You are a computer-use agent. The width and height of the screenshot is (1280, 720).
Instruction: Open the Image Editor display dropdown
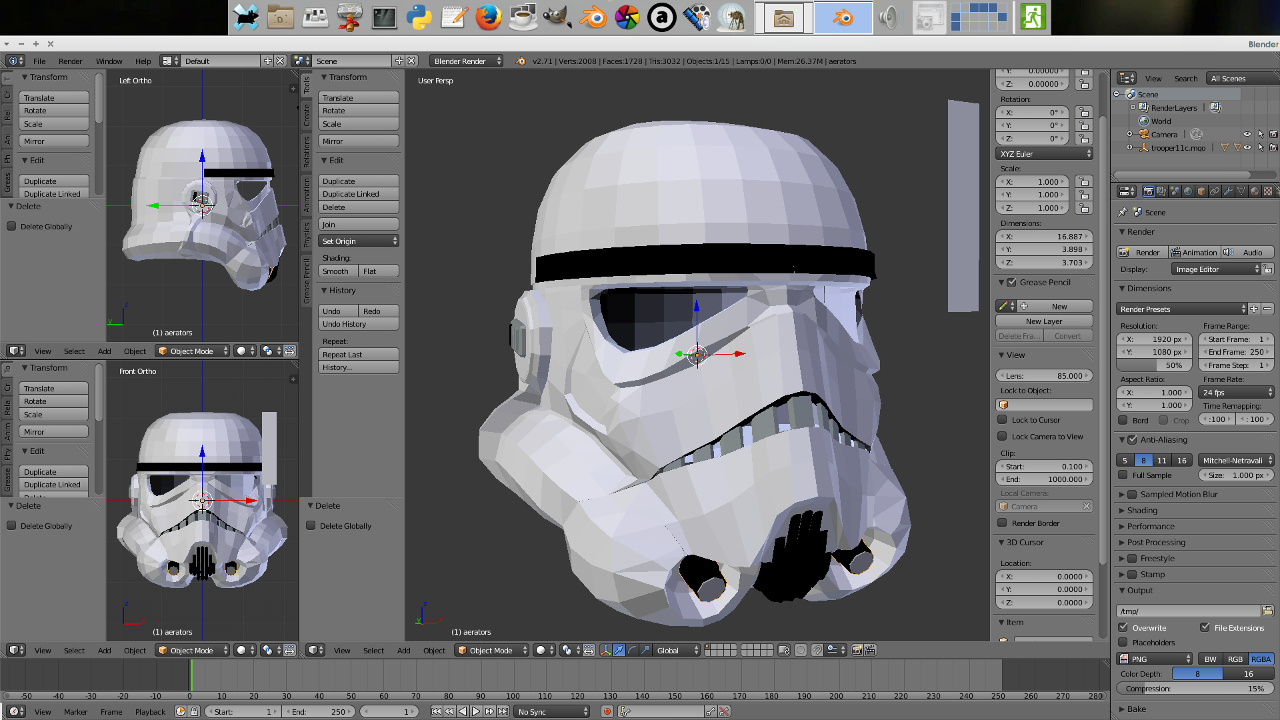pyautogui.click(x=1217, y=269)
